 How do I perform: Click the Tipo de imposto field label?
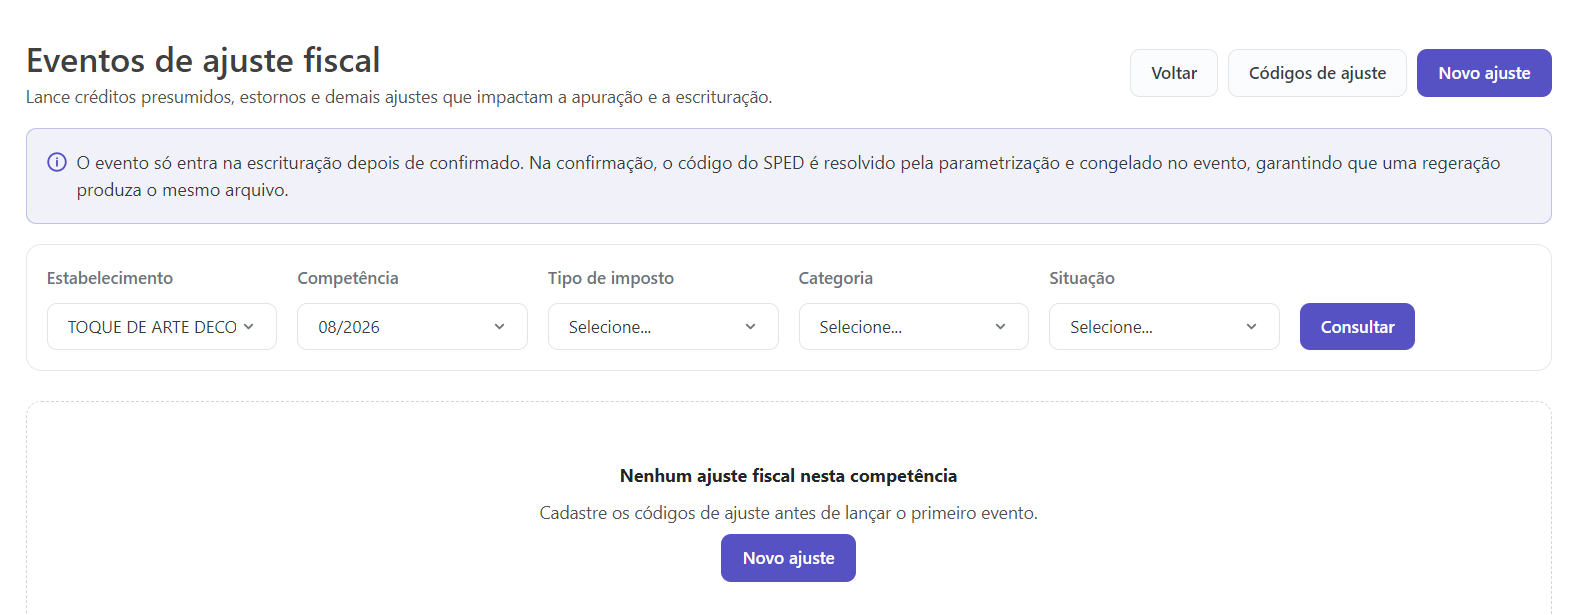[611, 278]
